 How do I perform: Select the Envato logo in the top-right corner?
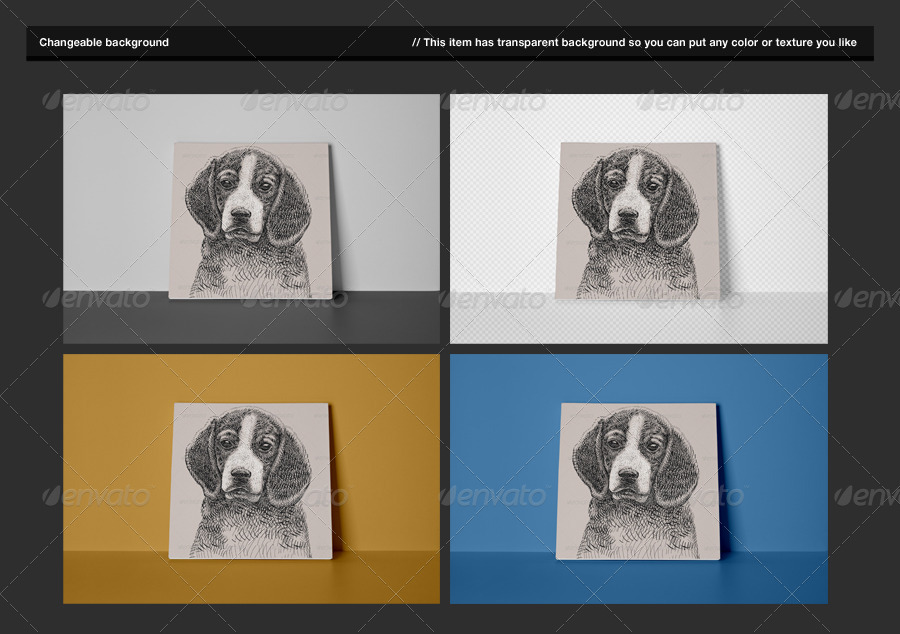point(860,101)
